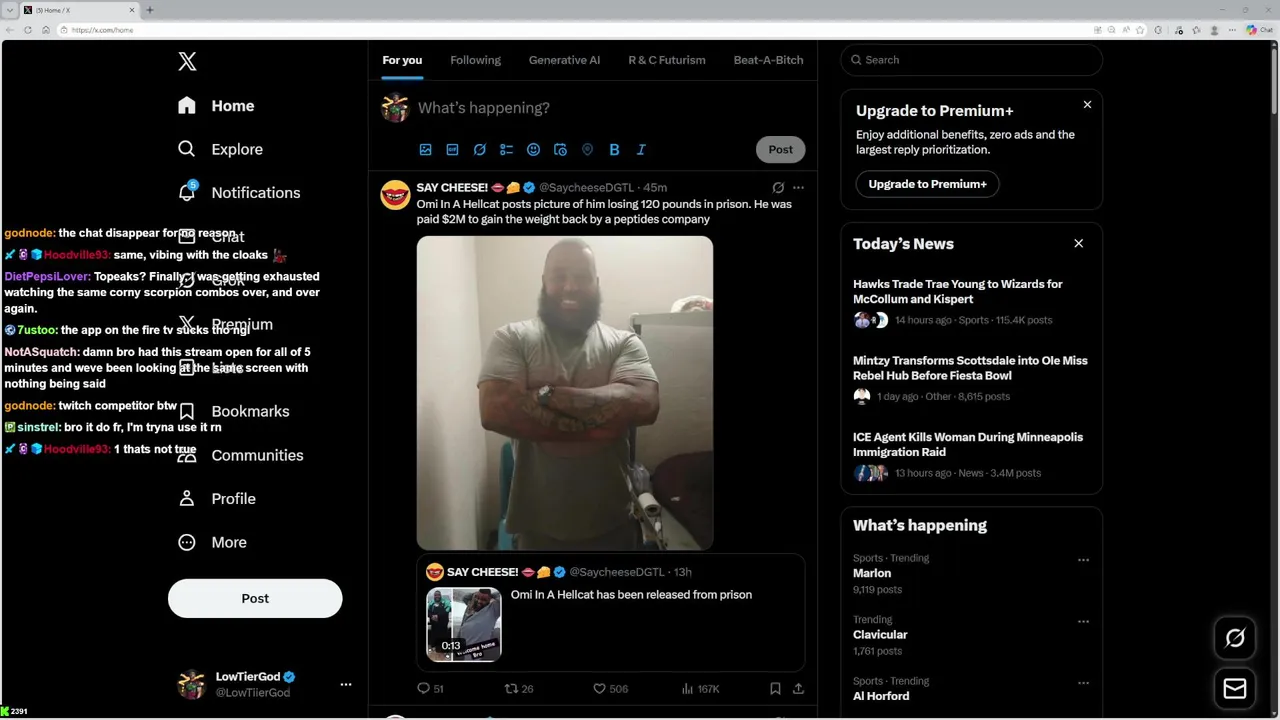
Task: Click the gray Post button in composer
Action: click(x=780, y=149)
